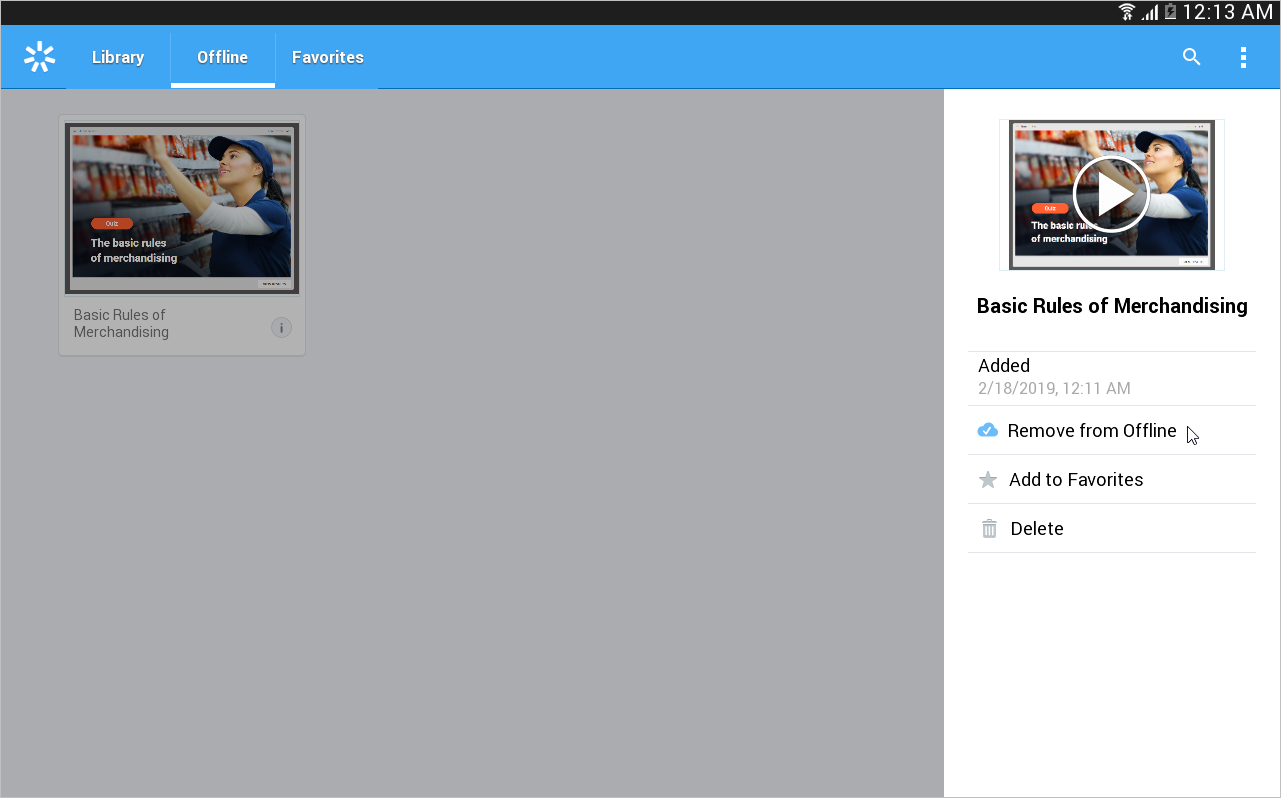Click the cloud icon beside Remove from Offline

tap(987, 431)
